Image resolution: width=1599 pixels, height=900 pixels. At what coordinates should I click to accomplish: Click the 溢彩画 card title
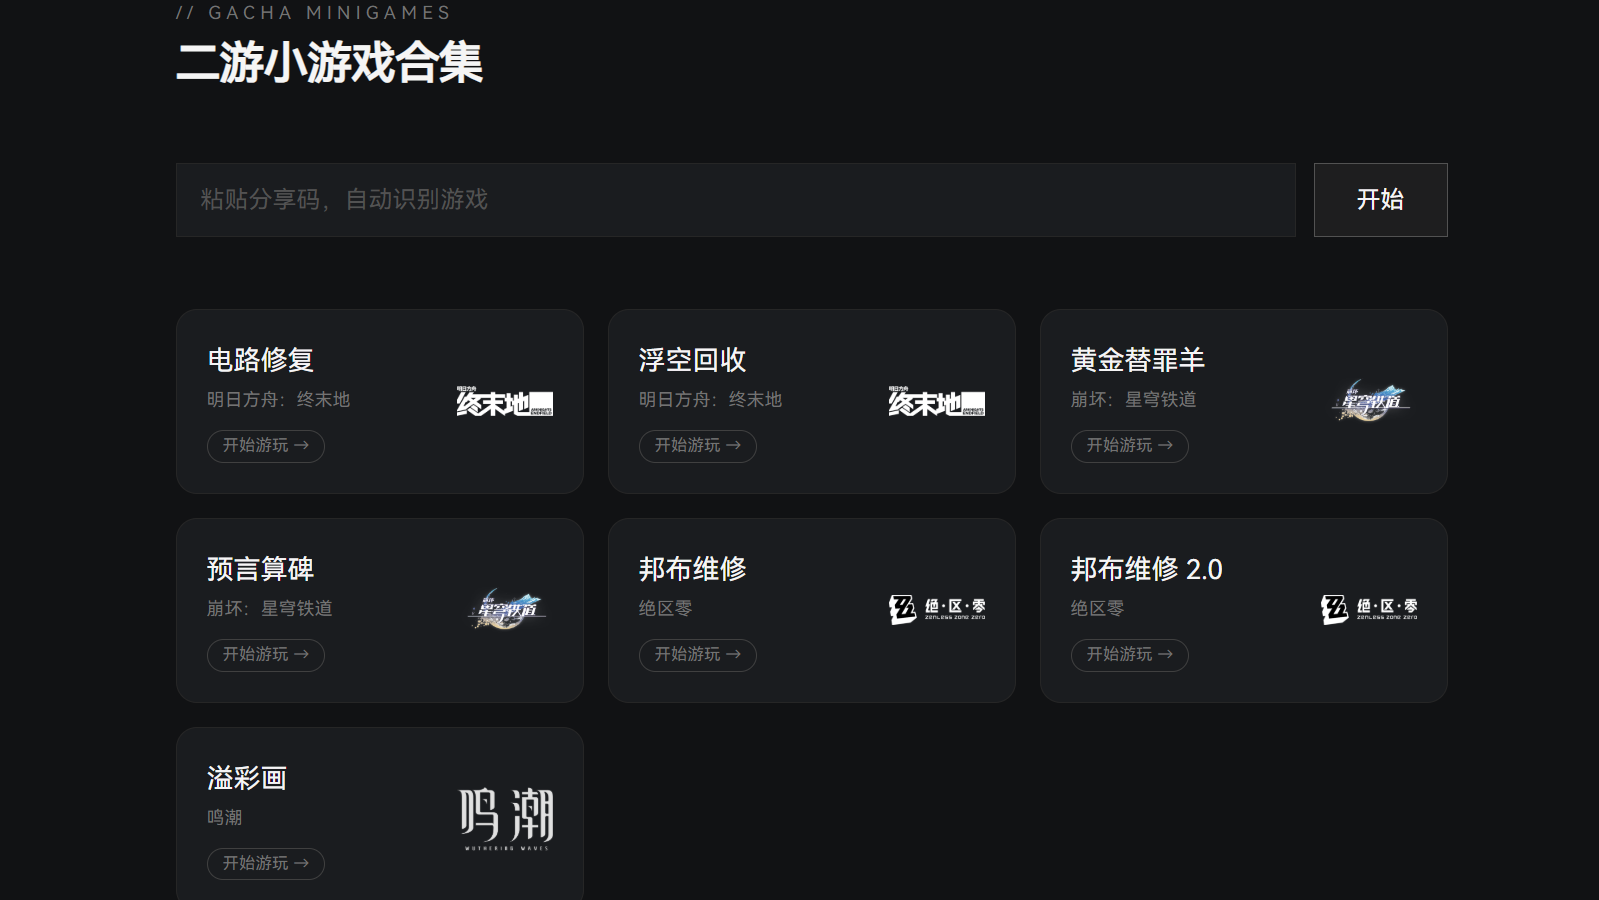tap(247, 778)
